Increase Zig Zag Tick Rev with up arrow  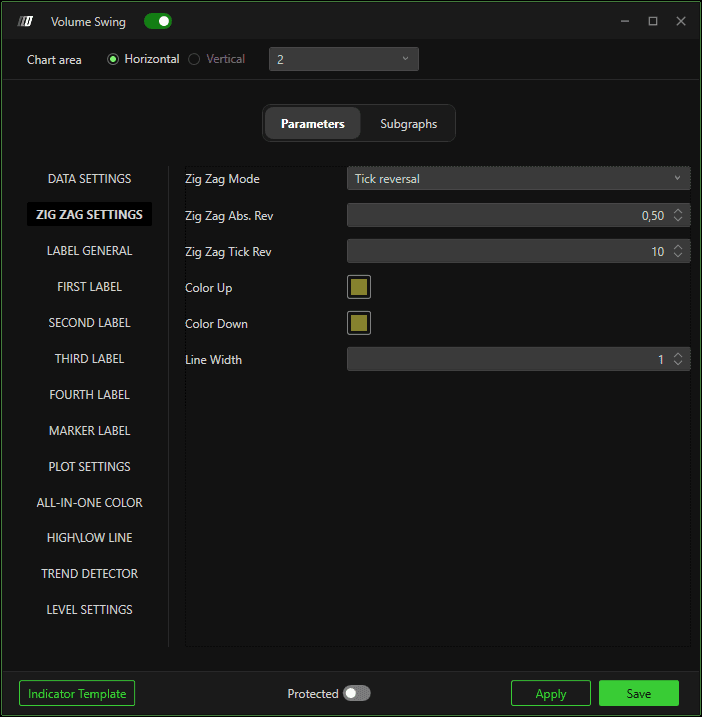tap(678, 247)
